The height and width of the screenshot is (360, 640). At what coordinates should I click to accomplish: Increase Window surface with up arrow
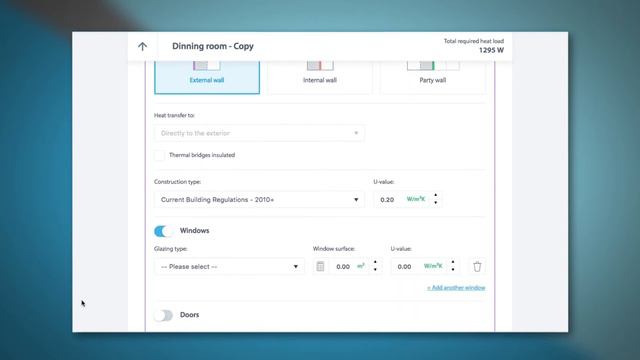[x=375, y=262]
